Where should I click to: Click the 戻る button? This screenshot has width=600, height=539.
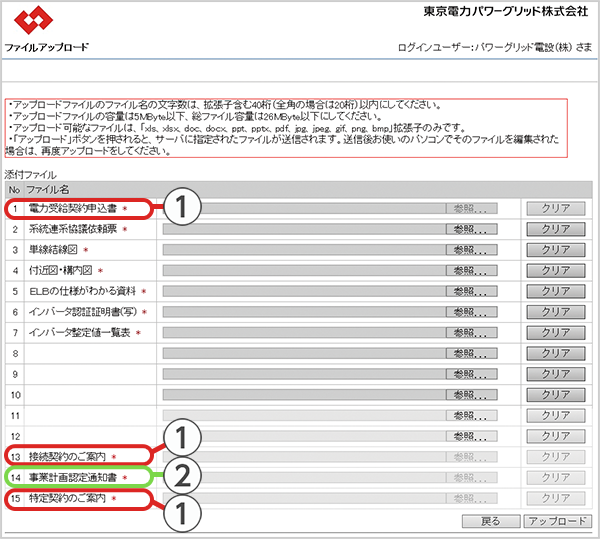coord(491,521)
